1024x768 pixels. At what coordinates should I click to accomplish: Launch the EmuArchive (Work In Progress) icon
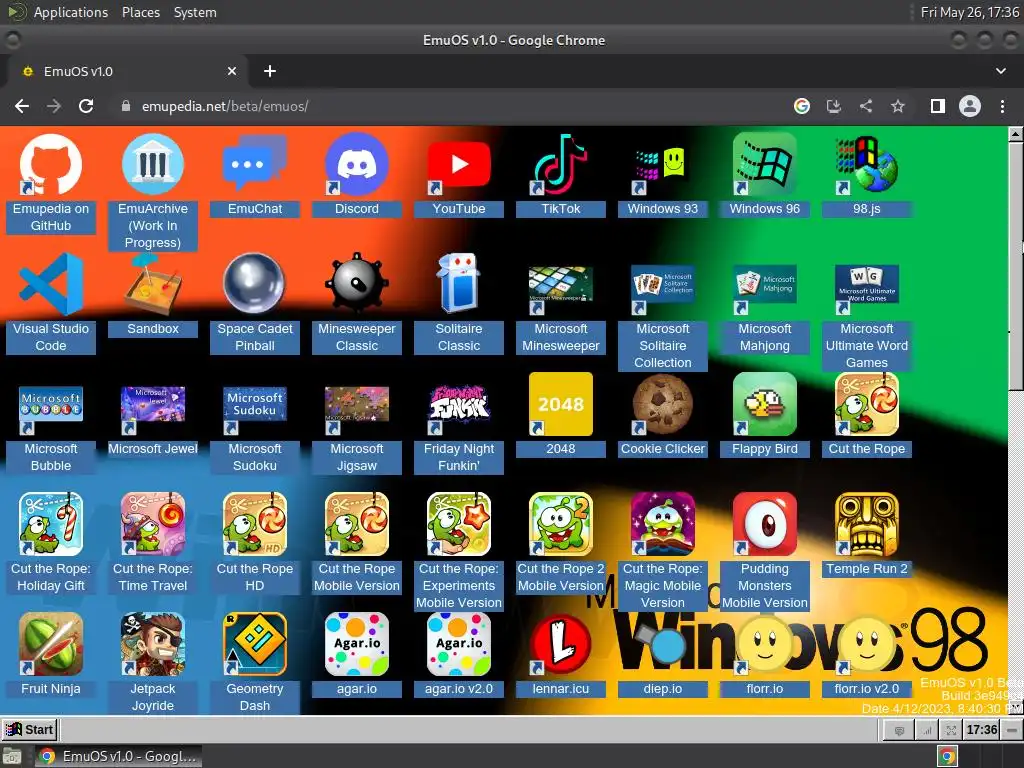tap(153, 165)
